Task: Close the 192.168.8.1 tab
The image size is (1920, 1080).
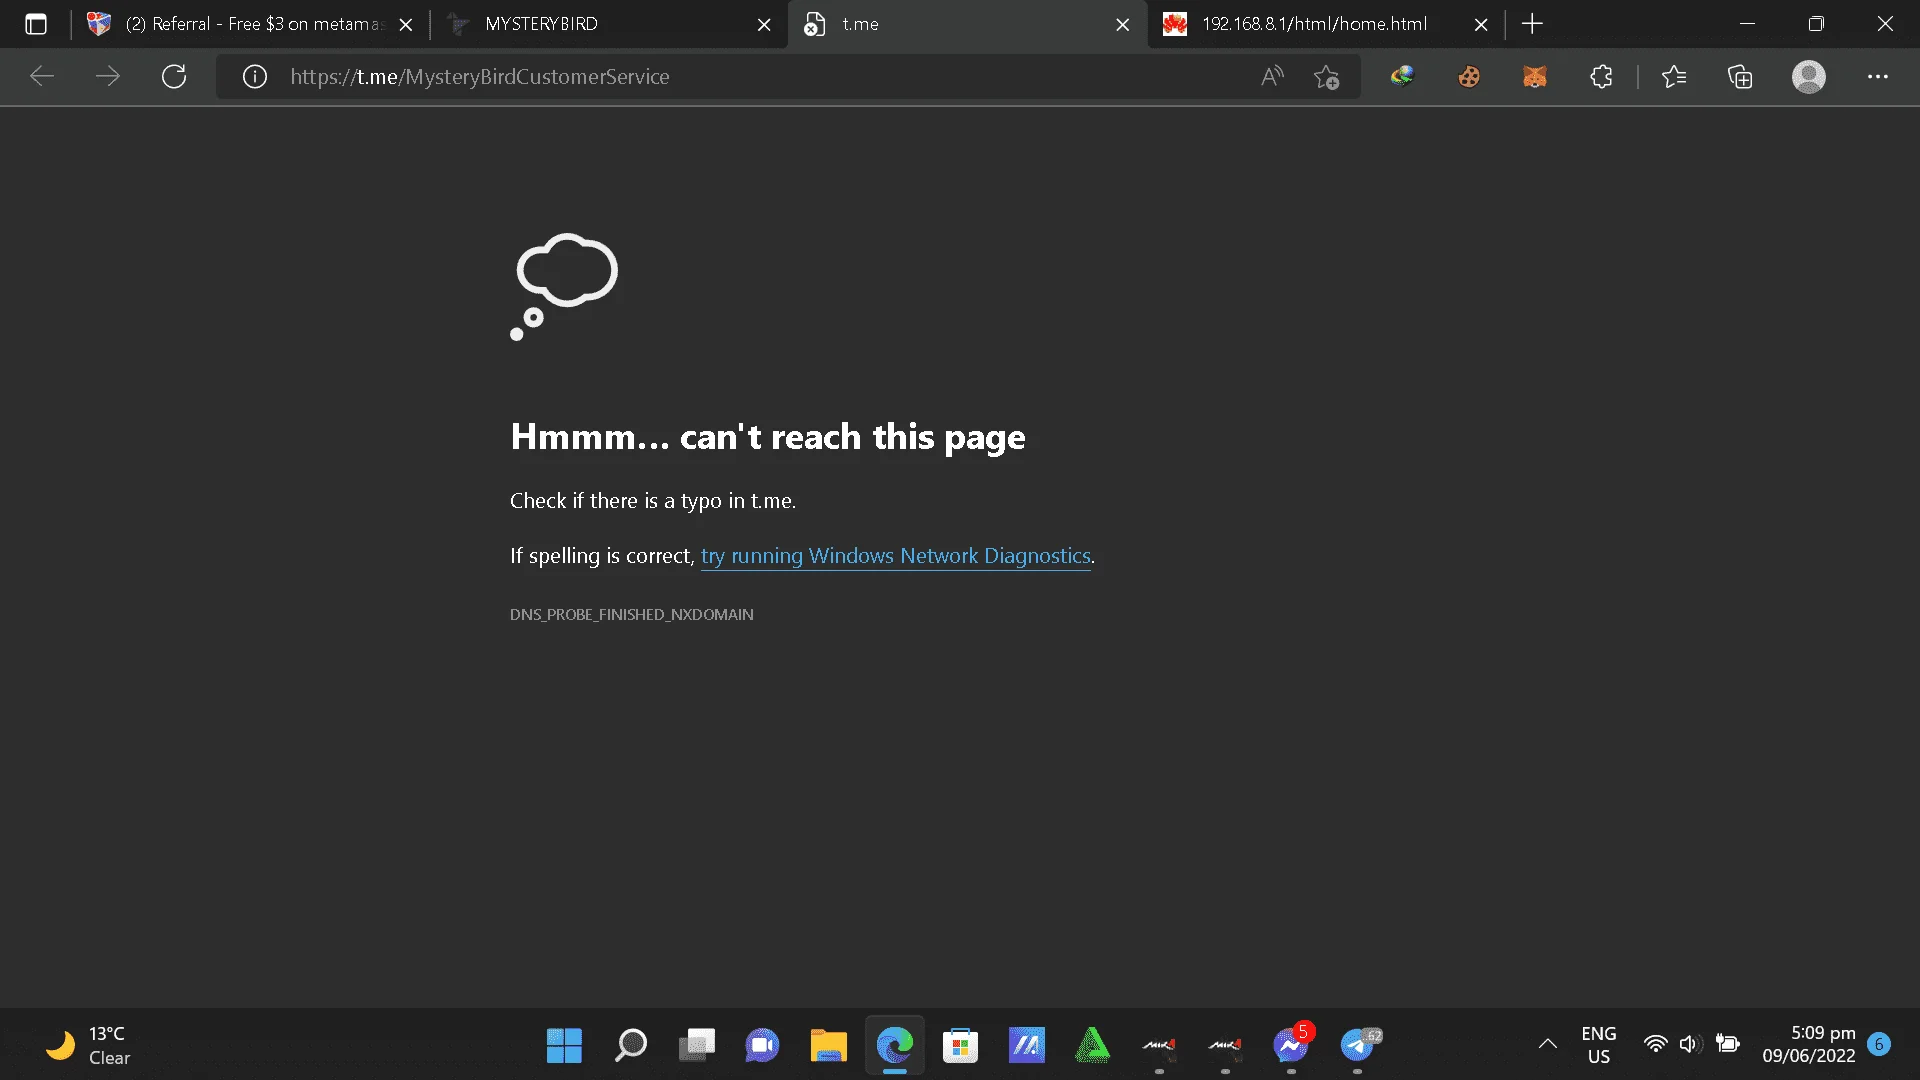Action: coord(1481,25)
